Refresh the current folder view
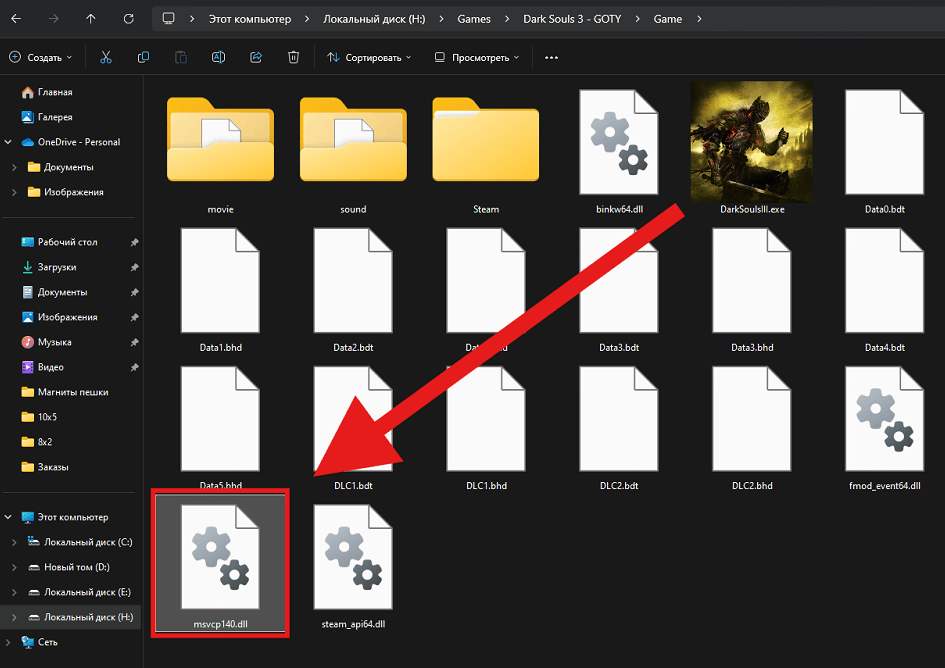 click(128, 19)
